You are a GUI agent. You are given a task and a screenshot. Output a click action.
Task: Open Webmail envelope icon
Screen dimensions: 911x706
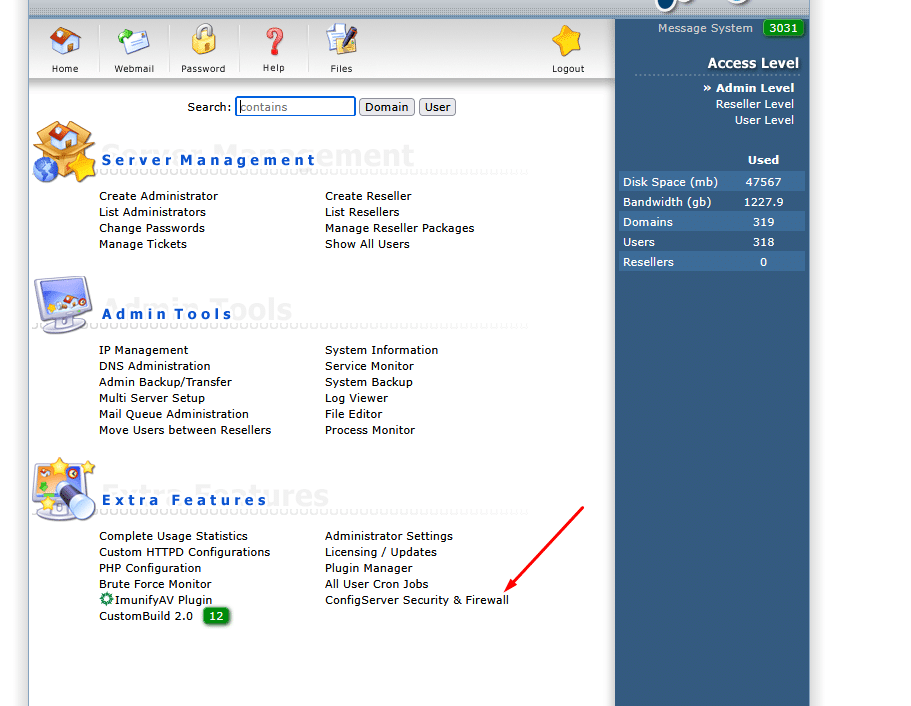[x=134, y=41]
